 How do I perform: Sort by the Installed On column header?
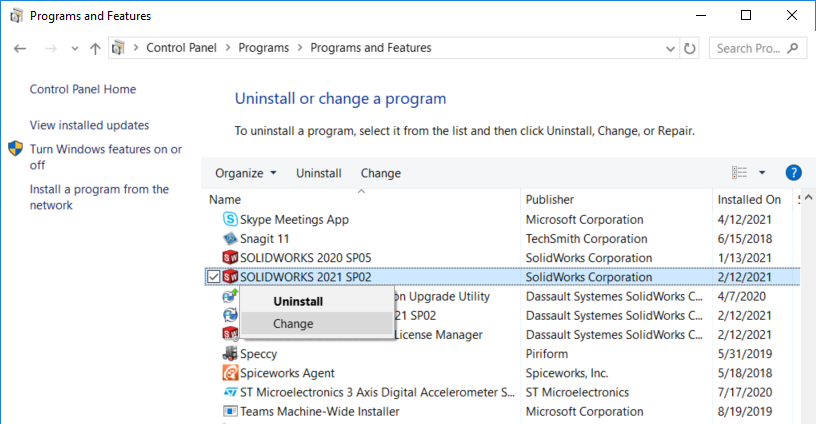(749, 199)
